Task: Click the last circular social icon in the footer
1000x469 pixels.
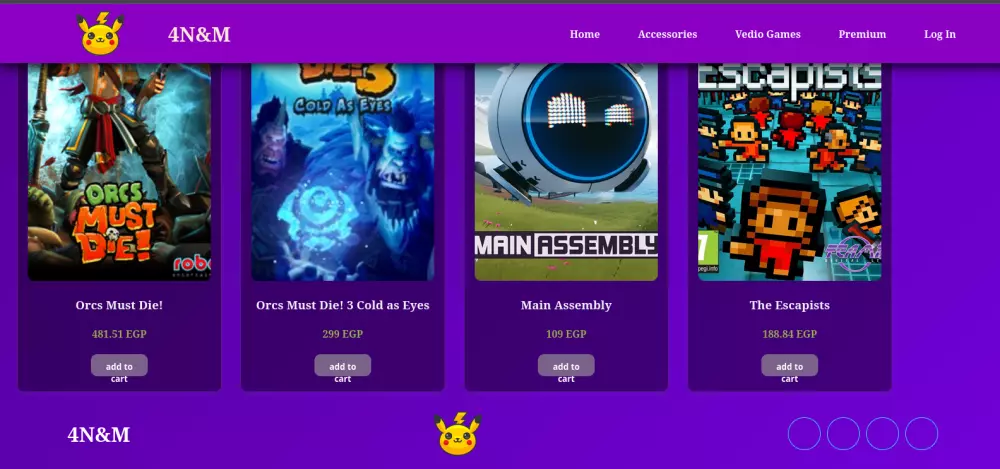Action: [x=922, y=433]
